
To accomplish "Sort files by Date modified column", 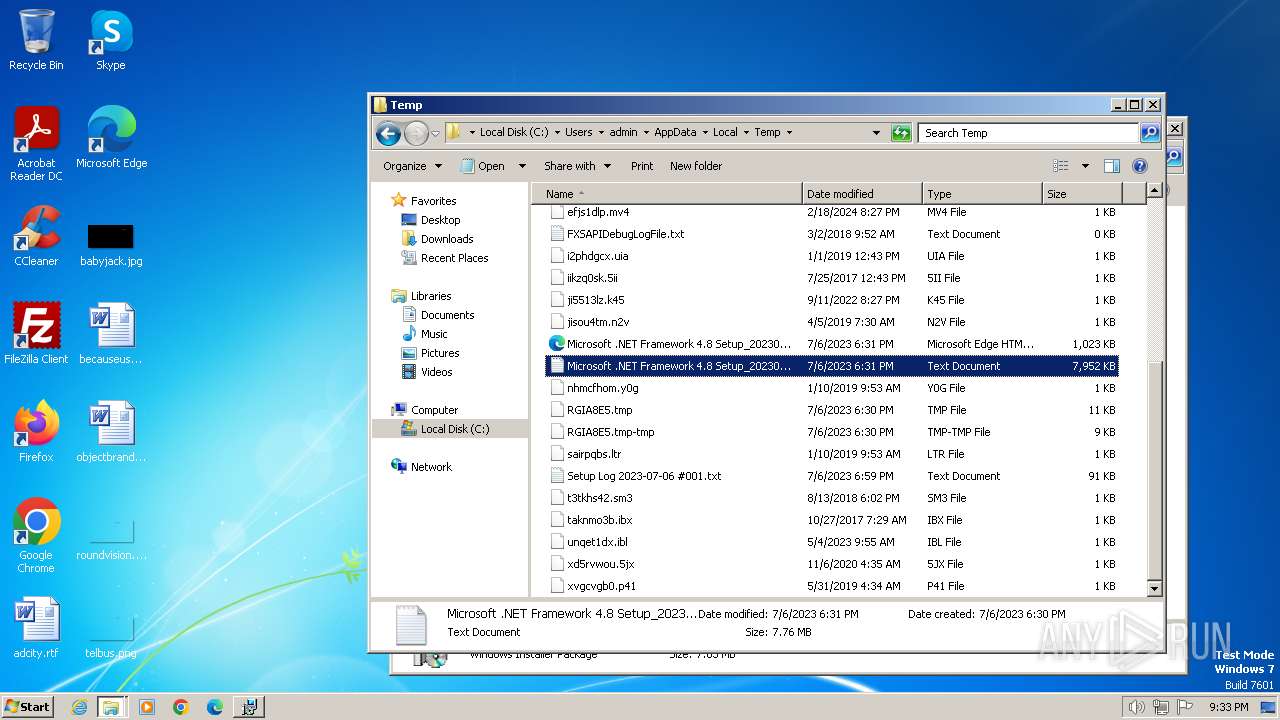I will (x=862, y=194).
